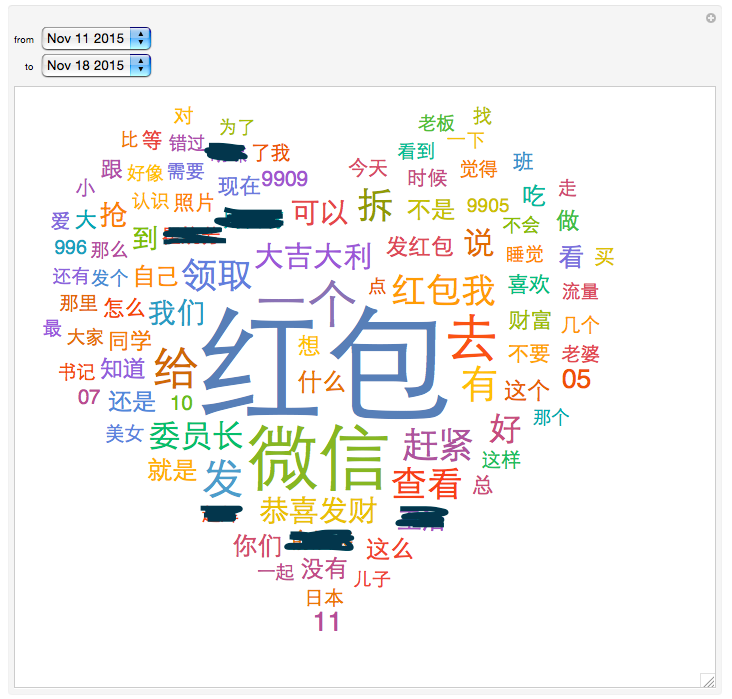Click the brown word 给
The height and width of the screenshot is (699, 732).
coord(176,368)
